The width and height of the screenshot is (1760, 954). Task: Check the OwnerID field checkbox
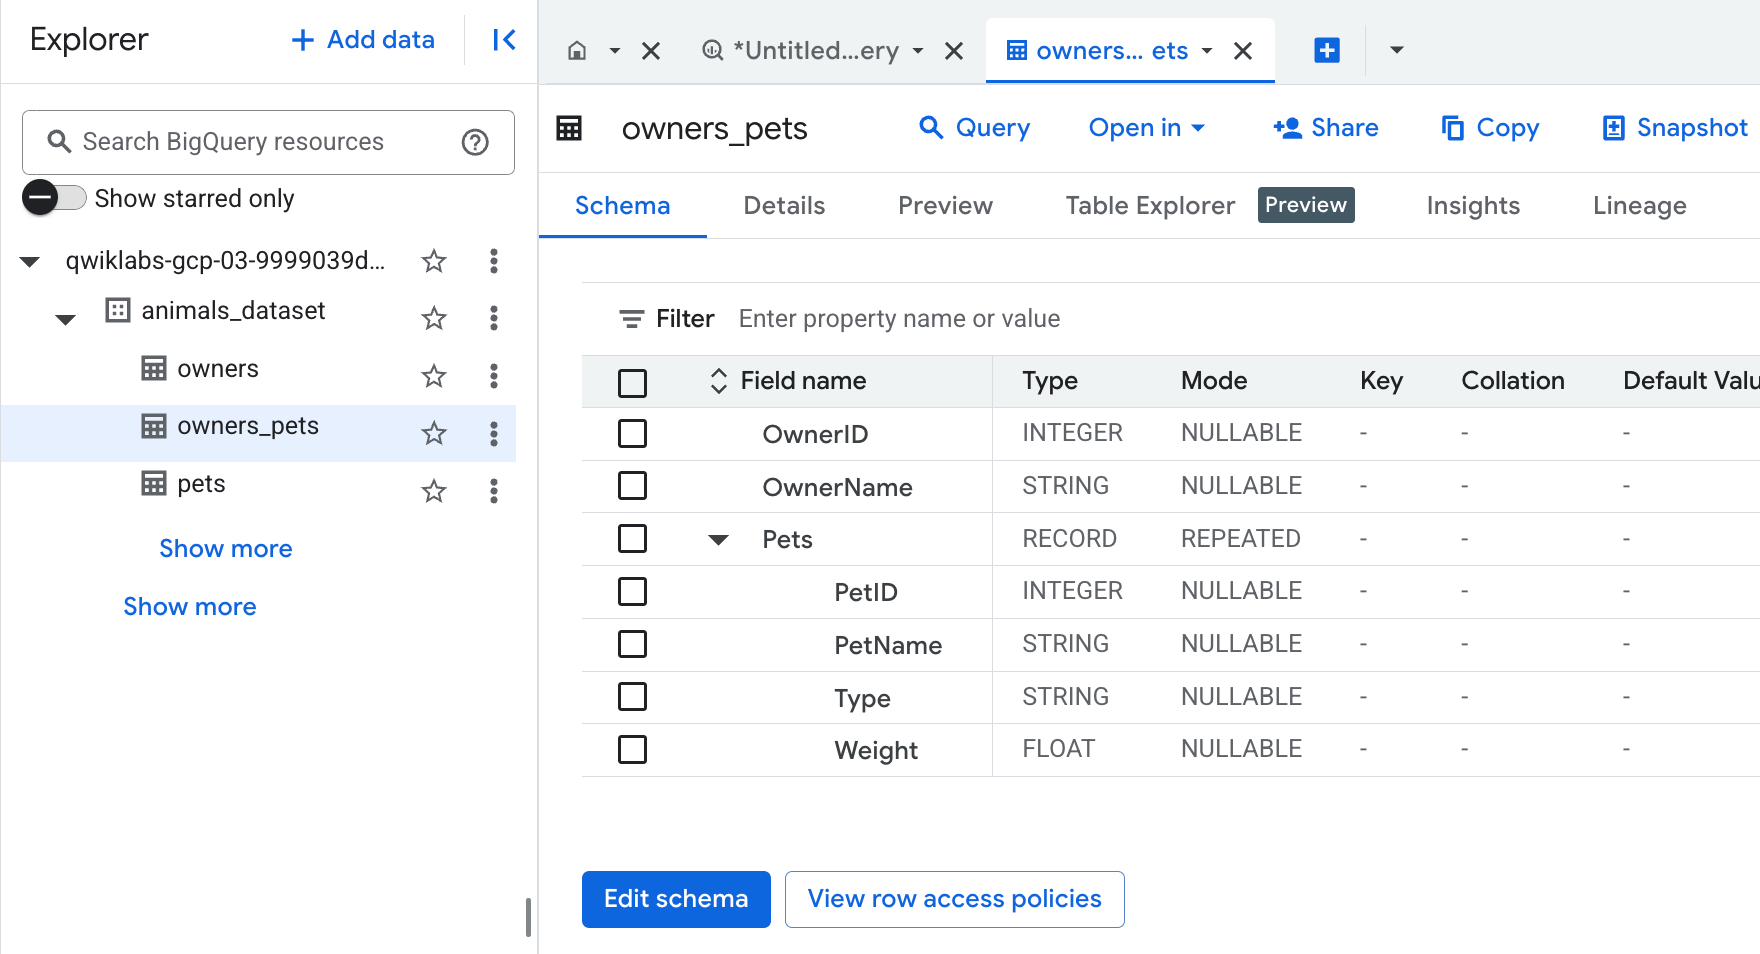632,434
